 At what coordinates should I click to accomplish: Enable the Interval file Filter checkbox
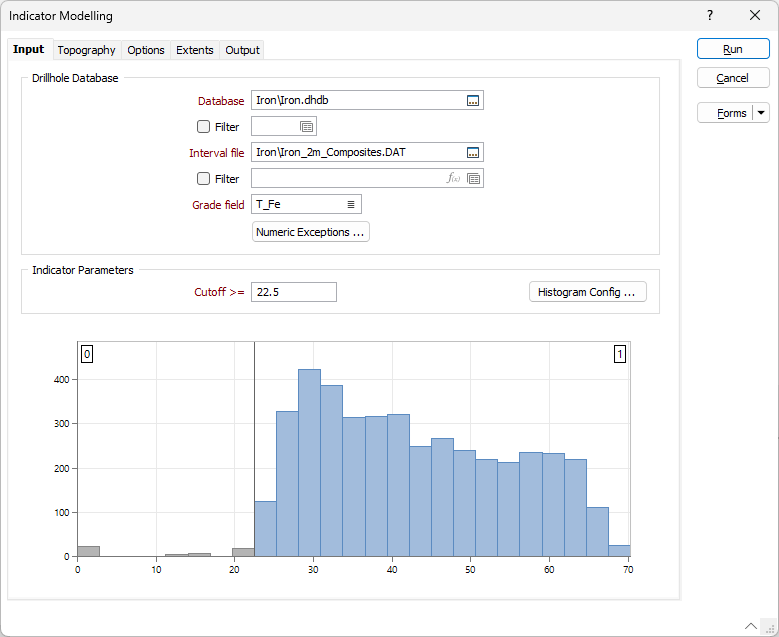(204, 178)
